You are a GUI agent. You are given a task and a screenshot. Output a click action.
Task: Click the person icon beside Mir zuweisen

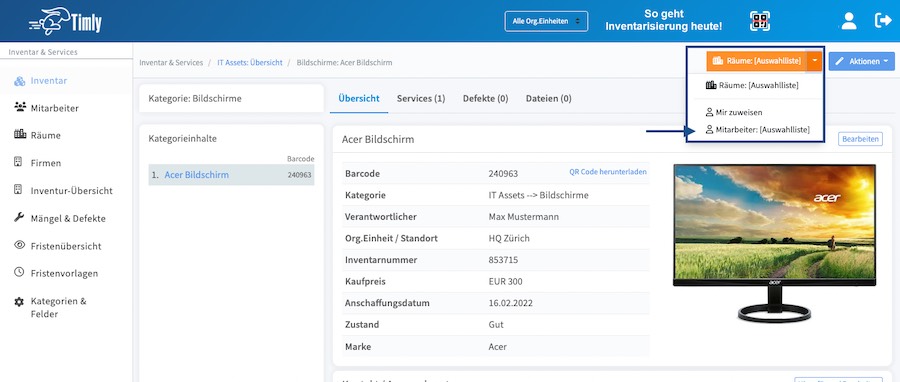click(x=709, y=112)
